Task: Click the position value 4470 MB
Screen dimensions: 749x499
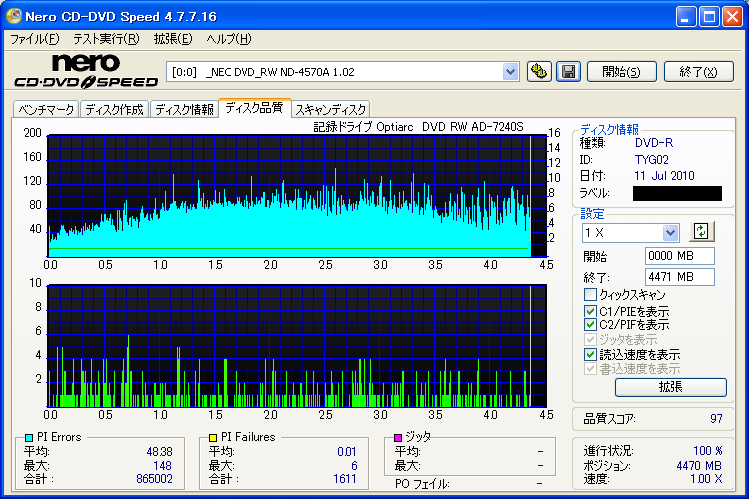Action: (x=699, y=466)
